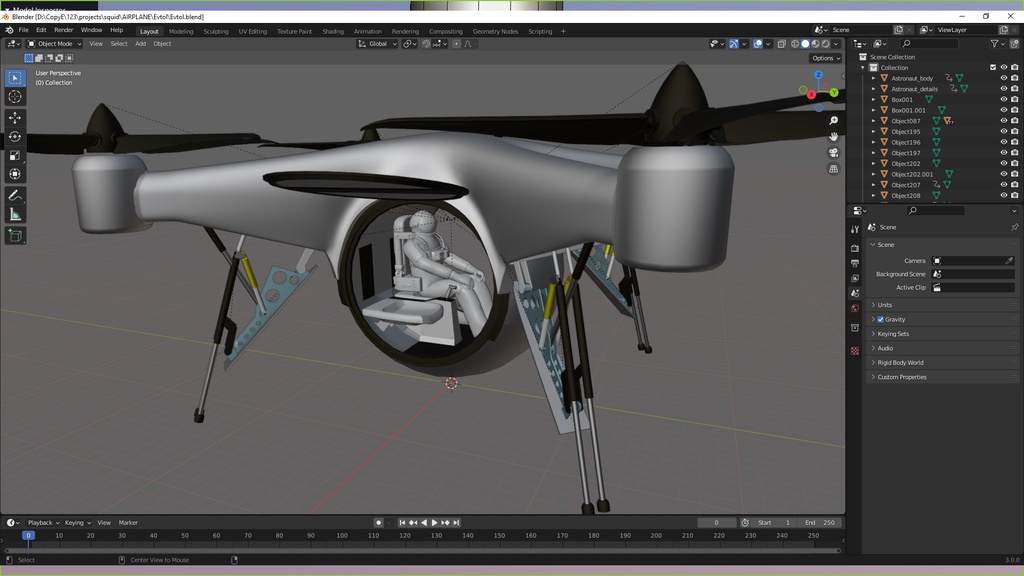This screenshot has height=576, width=1024.
Task: Click the viewport Options button
Action: coord(824,58)
